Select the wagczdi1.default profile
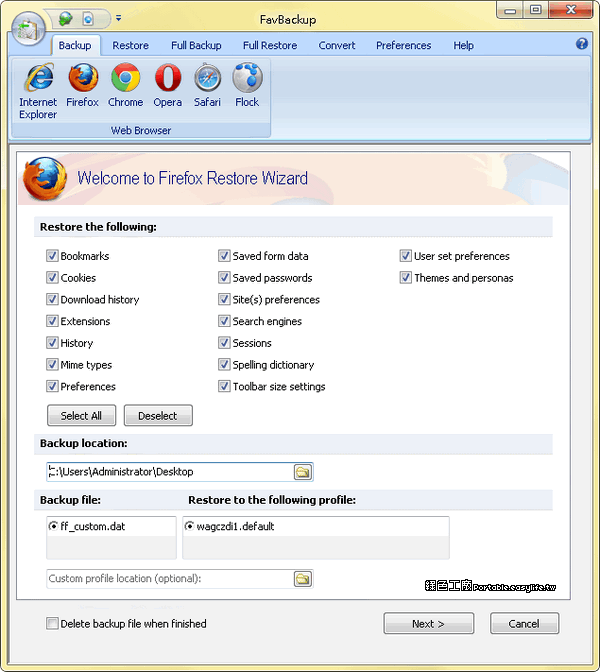The image size is (600, 672). 189,526
